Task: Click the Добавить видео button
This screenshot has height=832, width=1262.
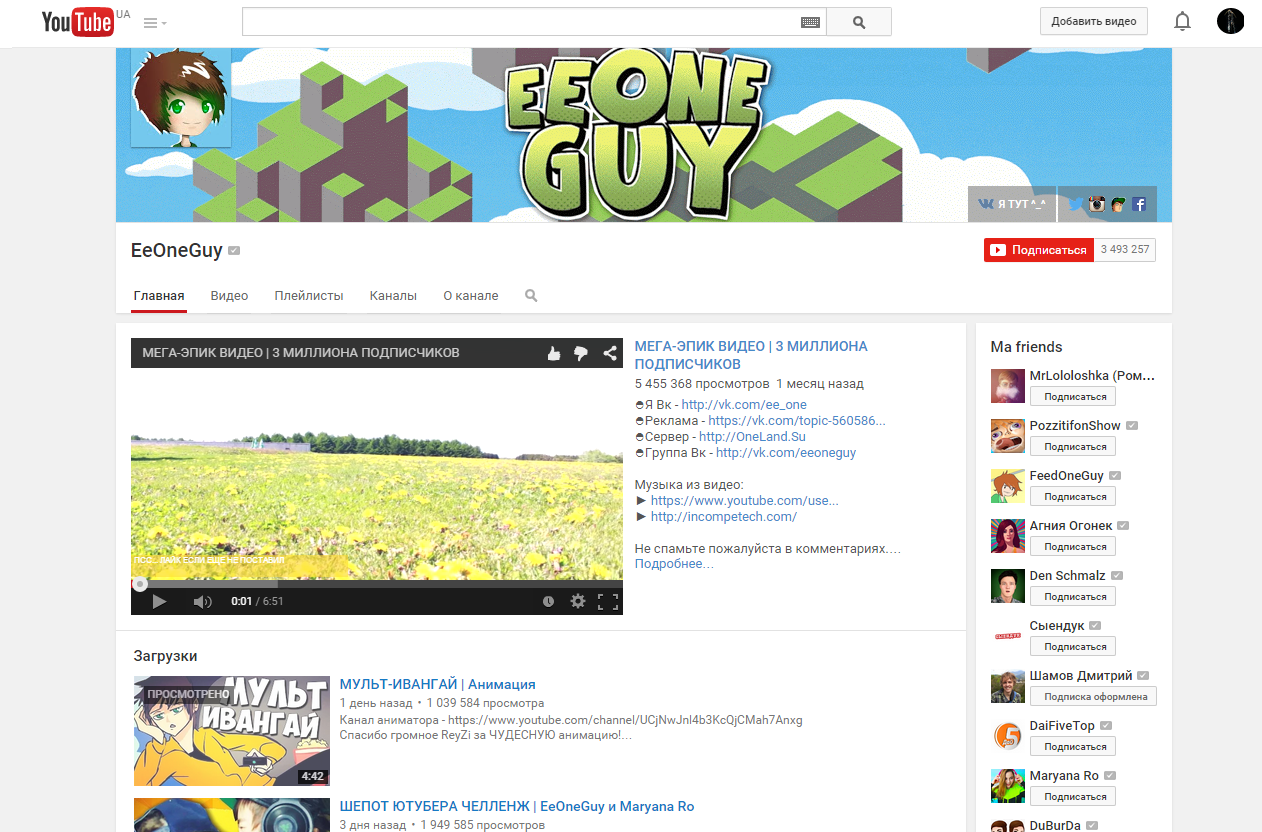Action: click(x=1093, y=21)
